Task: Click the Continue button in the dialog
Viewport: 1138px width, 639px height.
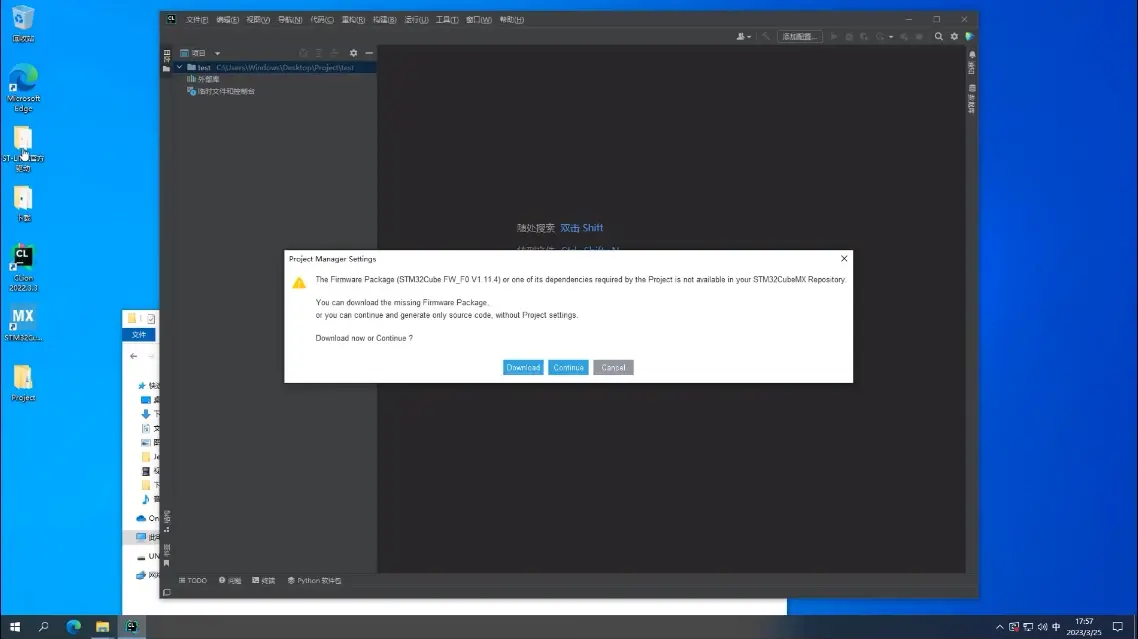Action: (x=568, y=367)
